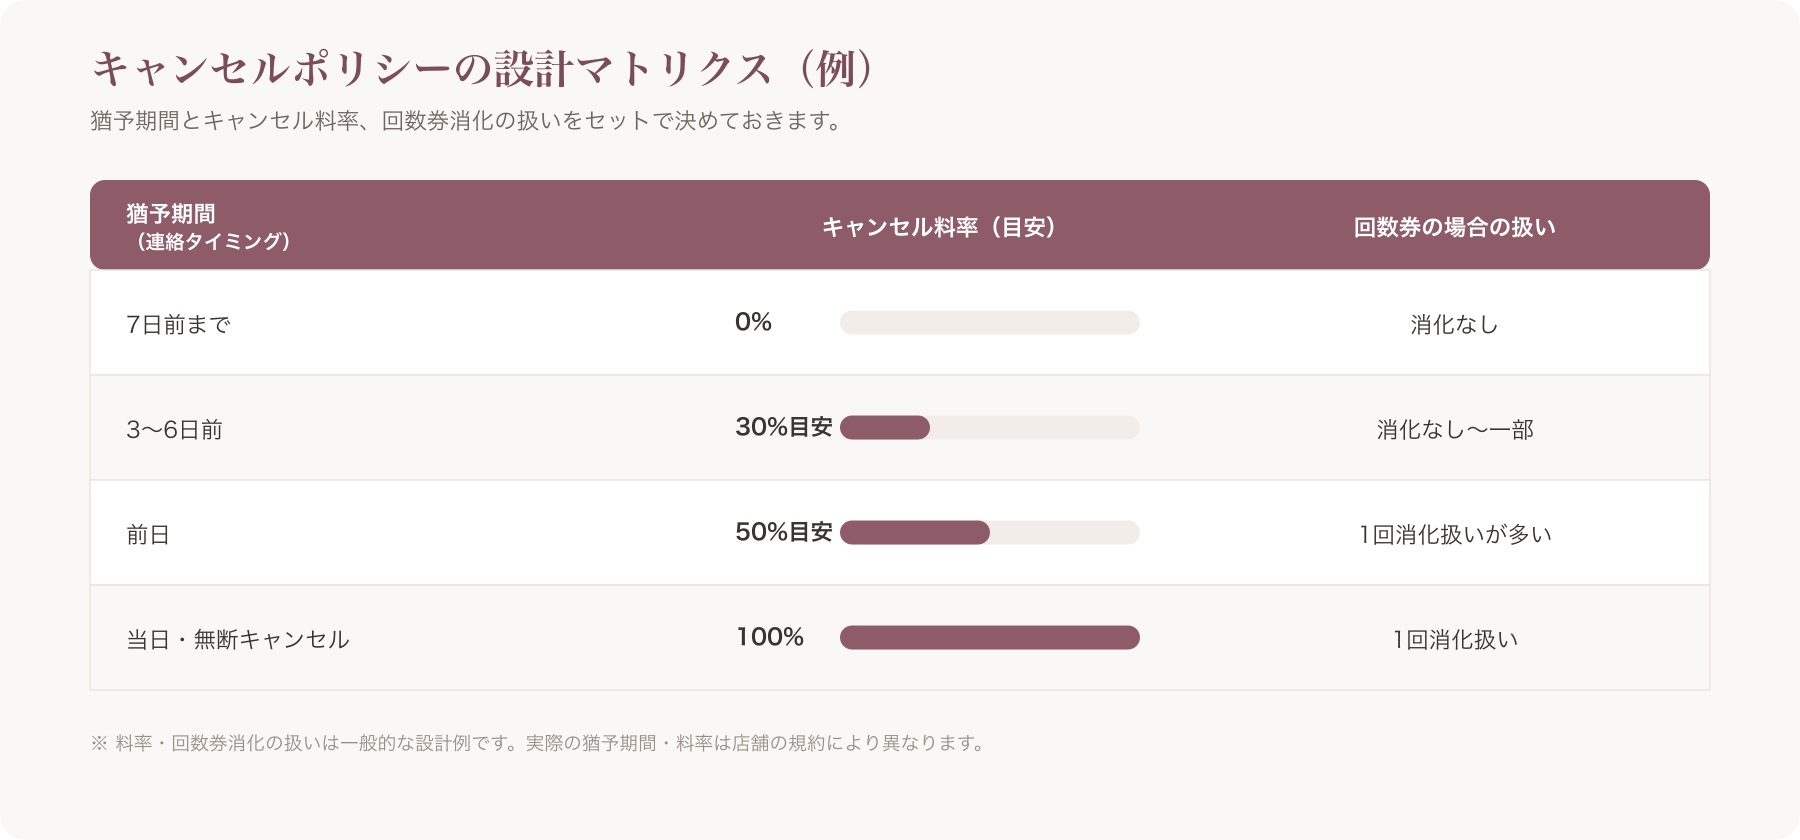Click the 0% percentage label
The width and height of the screenshot is (1800, 840).
click(x=753, y=322)
